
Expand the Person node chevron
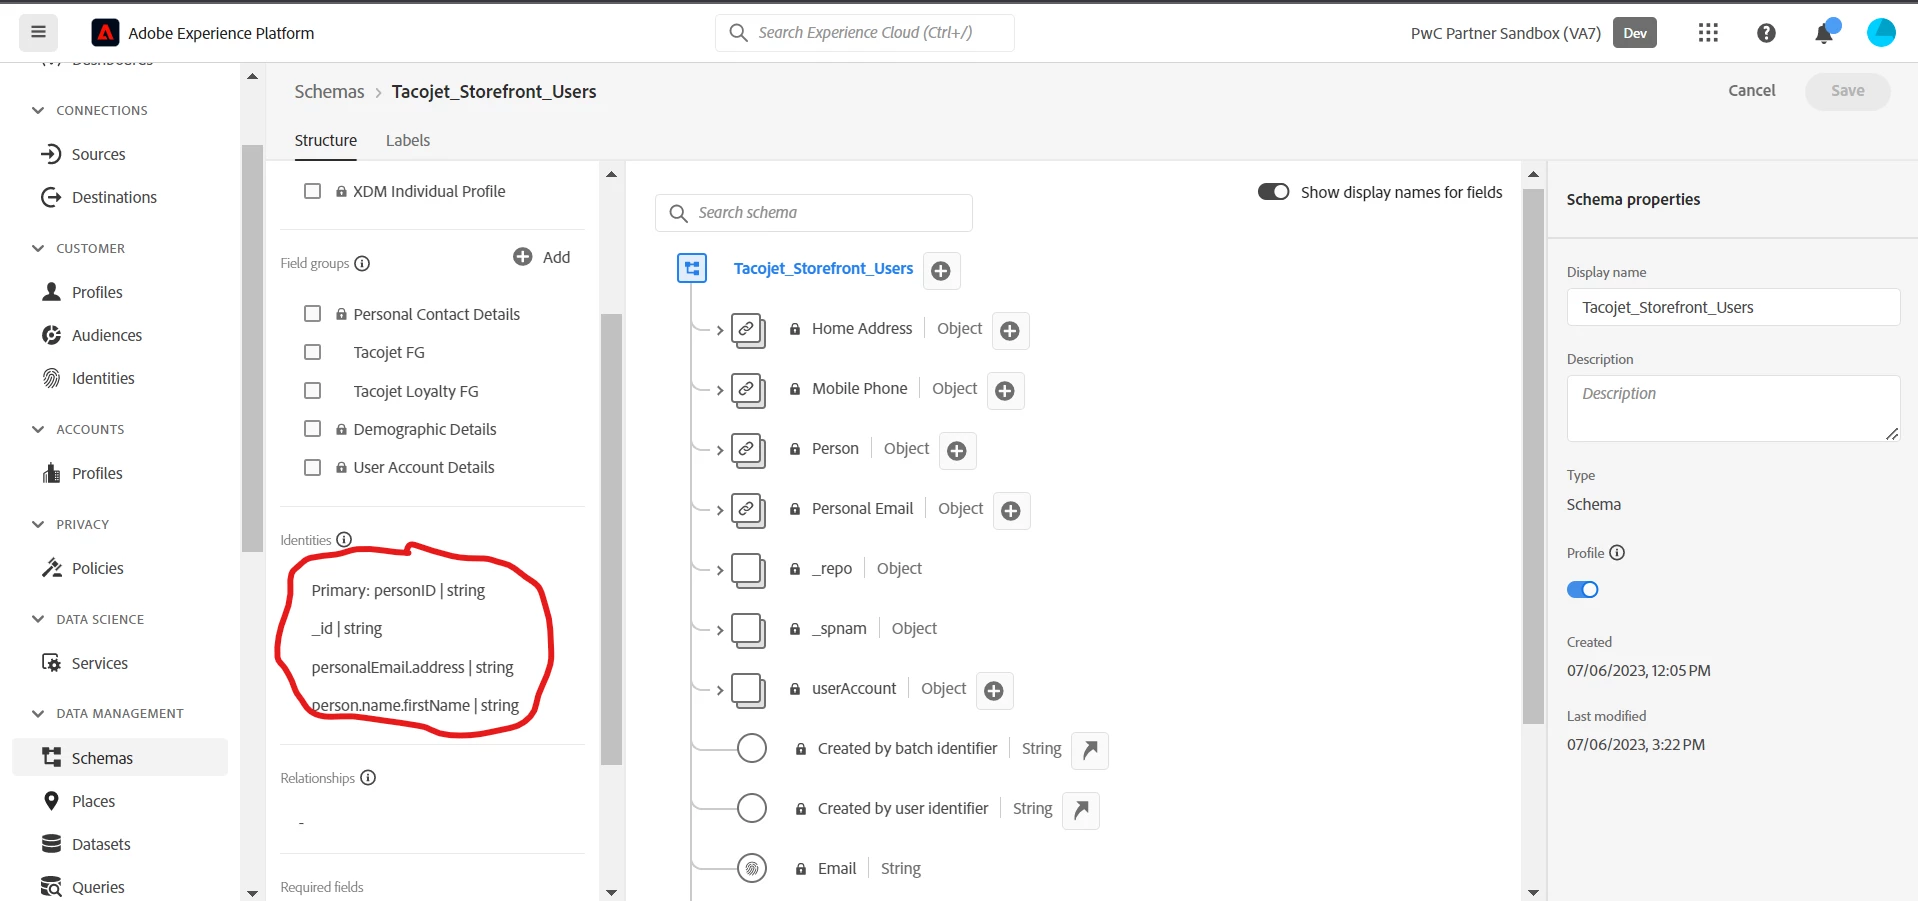(x=720, y=451)
